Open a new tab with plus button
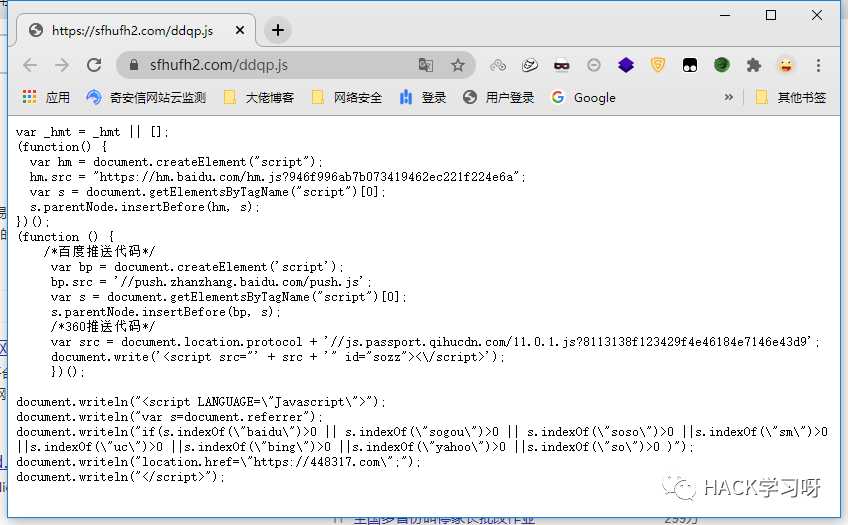Viewport: 848px width, 525px height. point(278,30)
